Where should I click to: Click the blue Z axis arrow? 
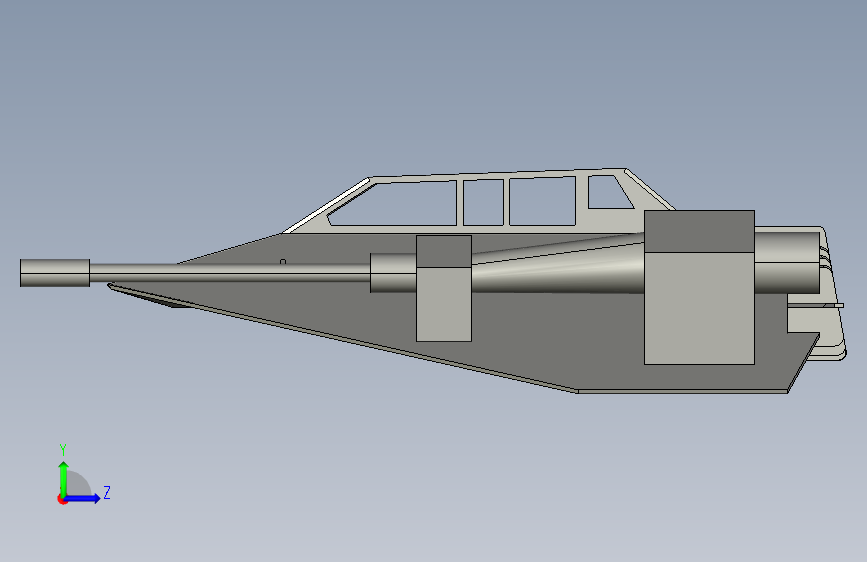pyautogui.click(x=83, y=498)
